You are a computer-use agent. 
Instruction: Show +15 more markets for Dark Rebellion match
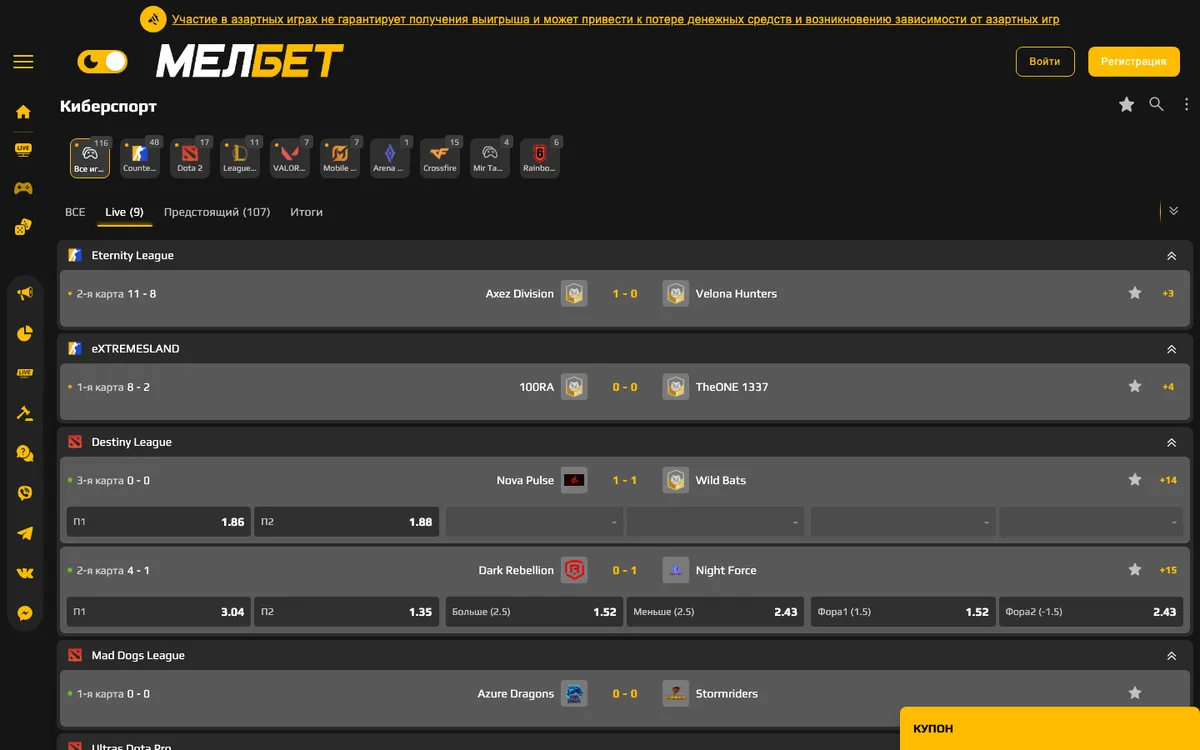(x=1168, y=570)
